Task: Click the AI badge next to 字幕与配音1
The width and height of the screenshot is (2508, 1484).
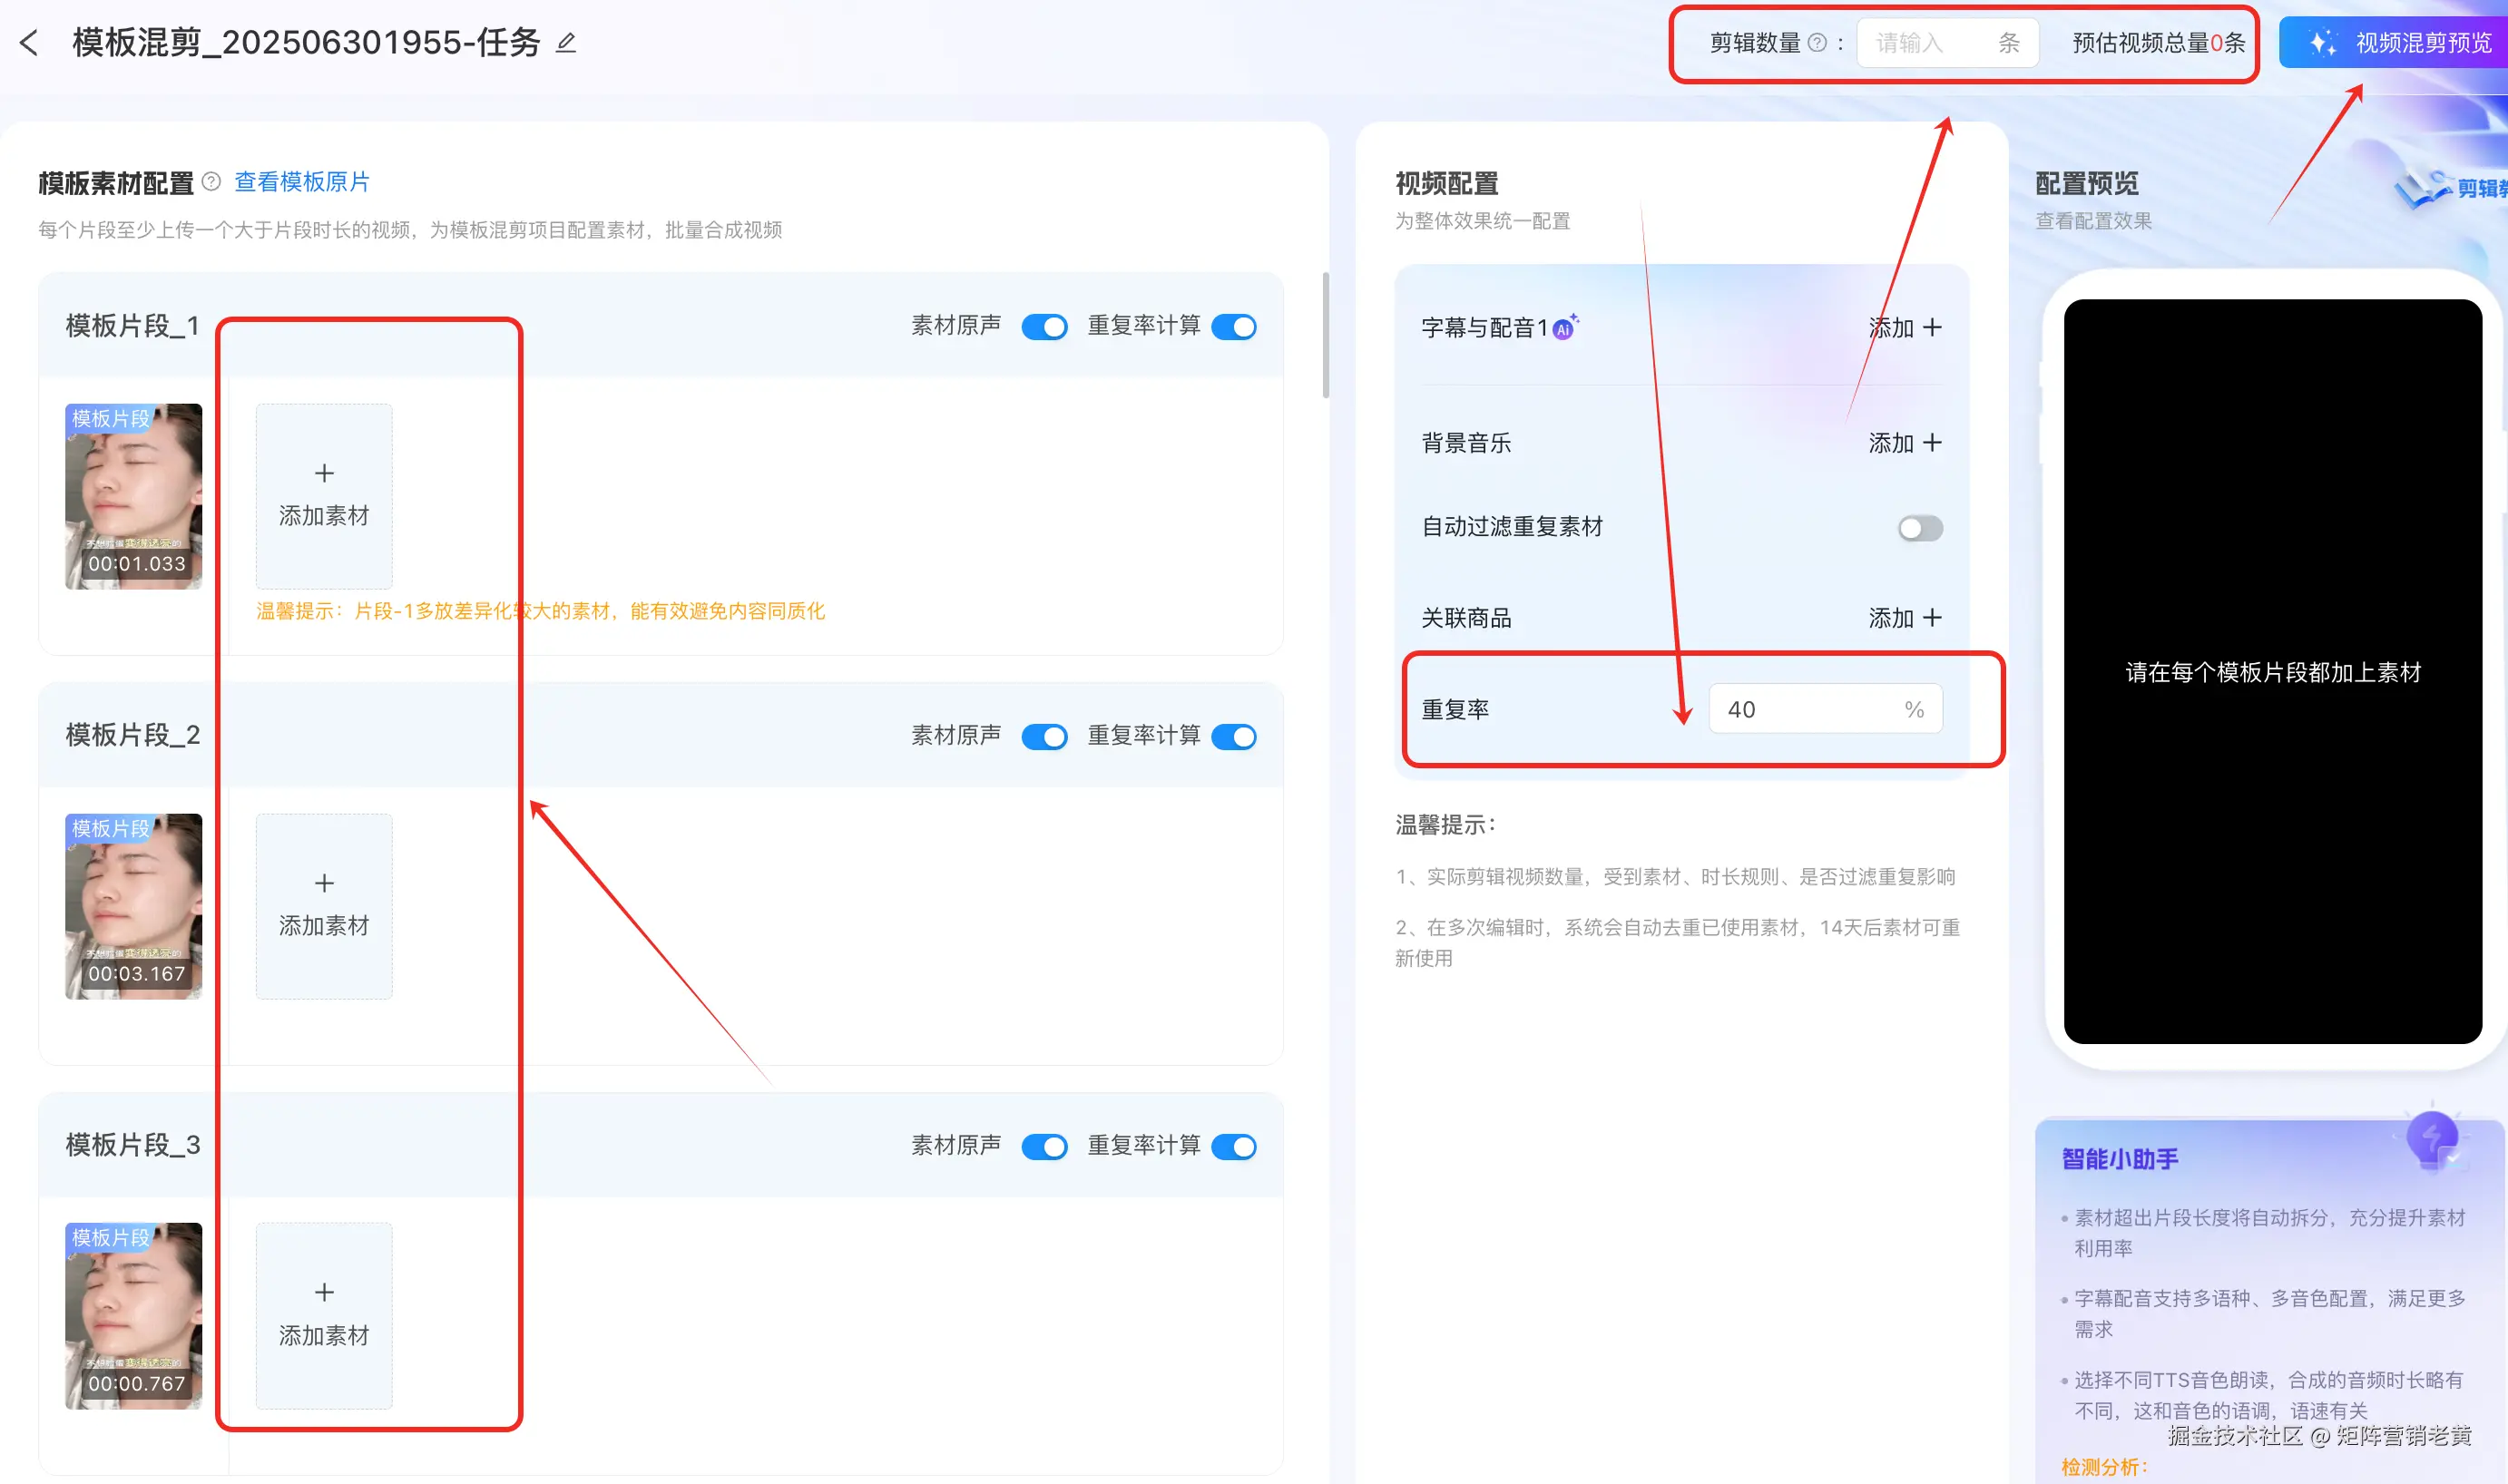Action: [1565, 327]
